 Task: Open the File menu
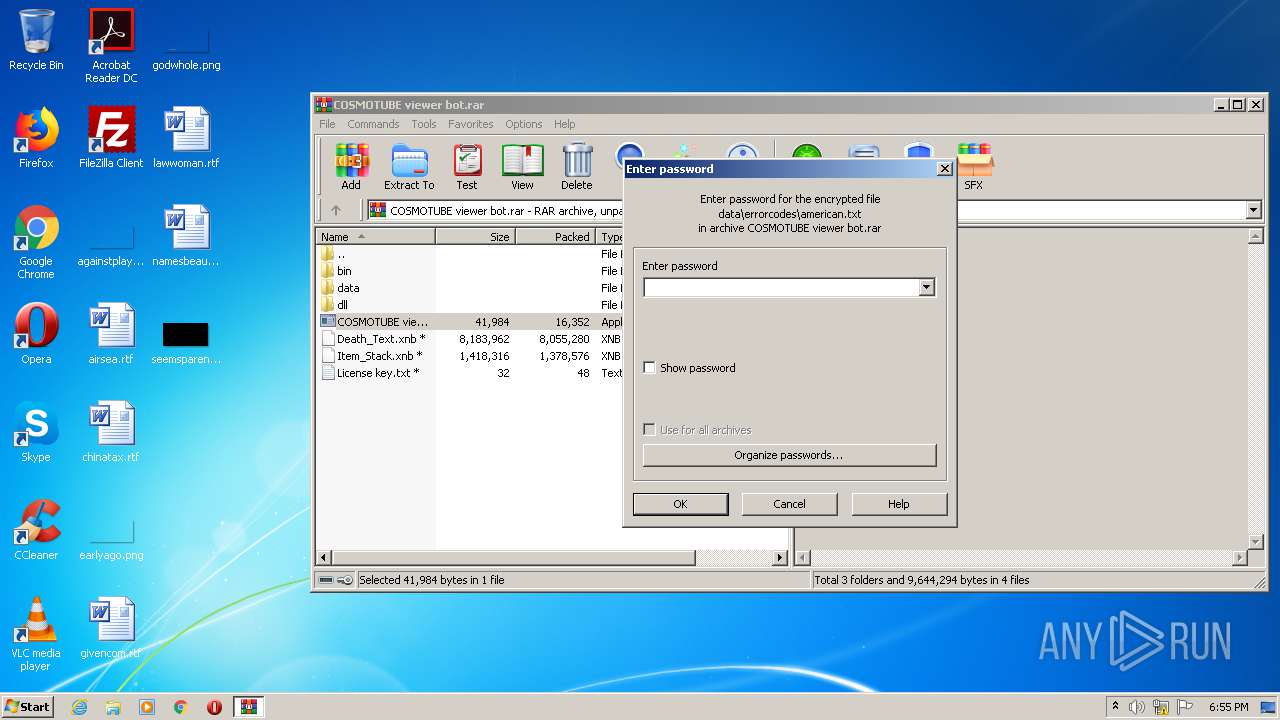click(327, 124)
